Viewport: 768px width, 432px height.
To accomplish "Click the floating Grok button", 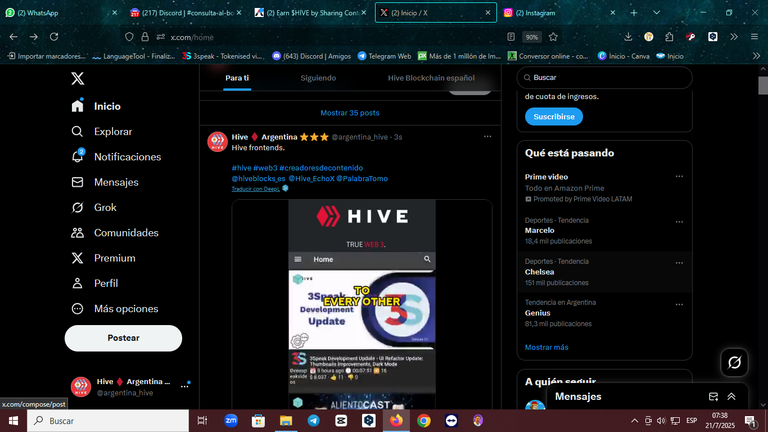I will pyautogui.click(x=734, y=362).
